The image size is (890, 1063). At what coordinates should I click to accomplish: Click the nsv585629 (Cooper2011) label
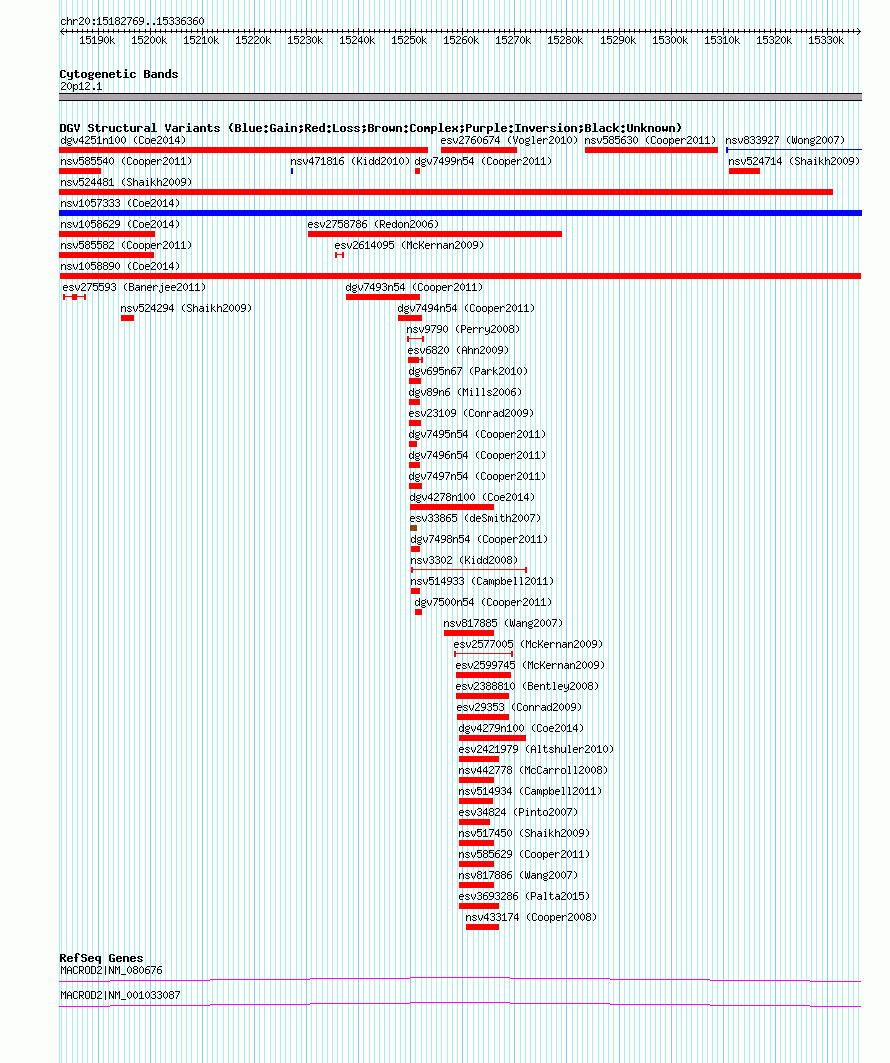tap(524, 855)
